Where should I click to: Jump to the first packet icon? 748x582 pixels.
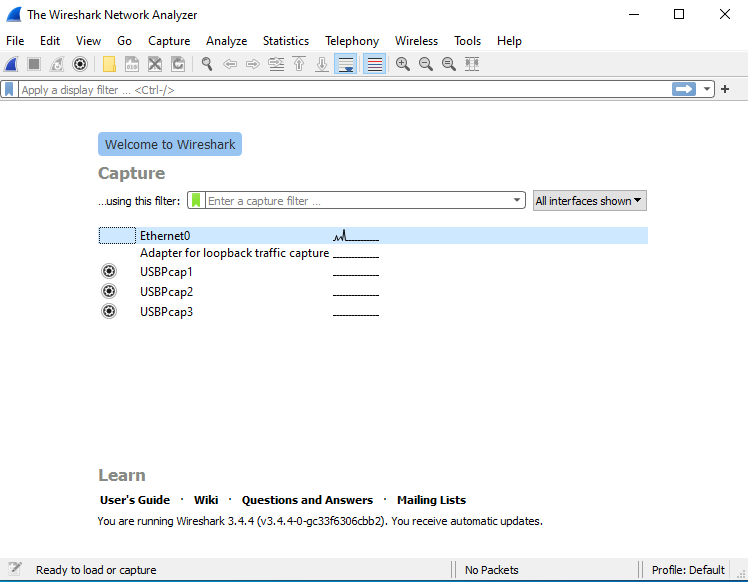pyautogui.click(x=299, y=64)
